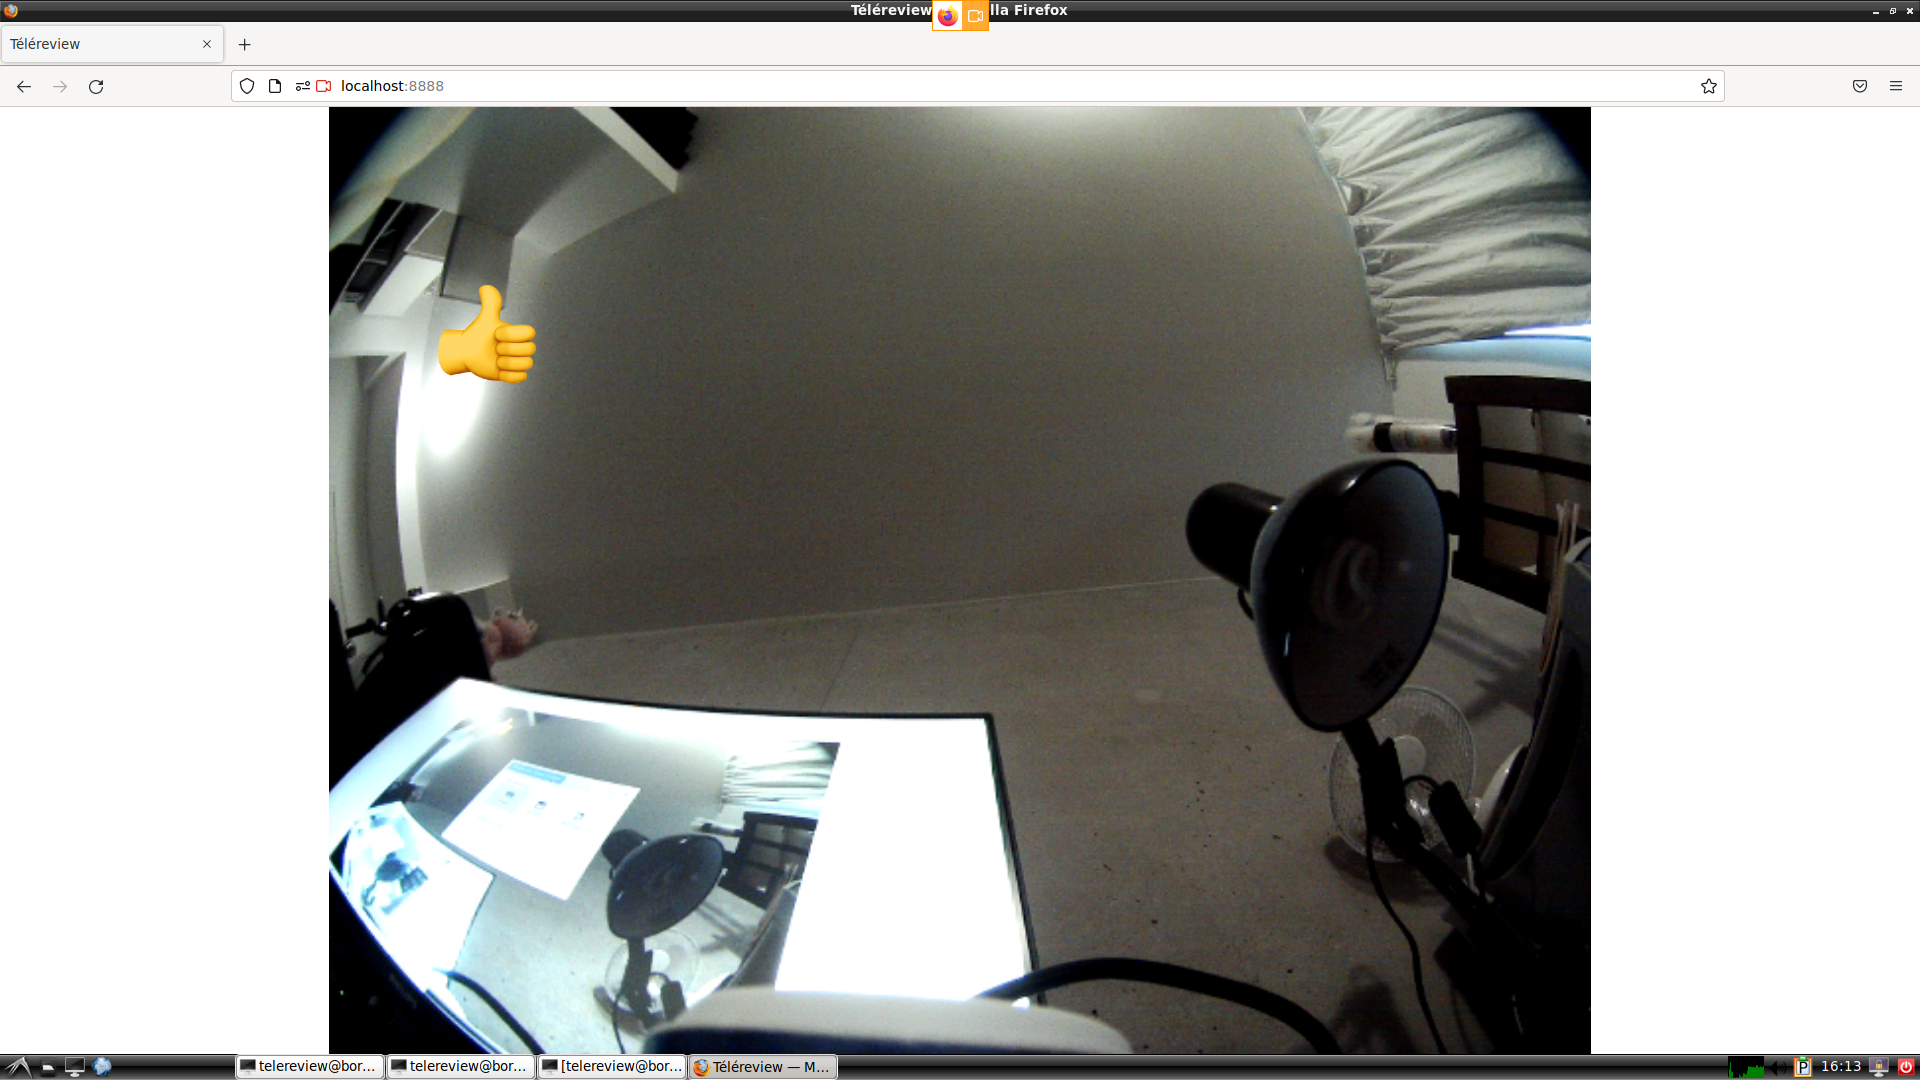Click the camera sharing indicator in URL bar
The width and height of the screenshot is (1920, 1080).
click(324, 86)
